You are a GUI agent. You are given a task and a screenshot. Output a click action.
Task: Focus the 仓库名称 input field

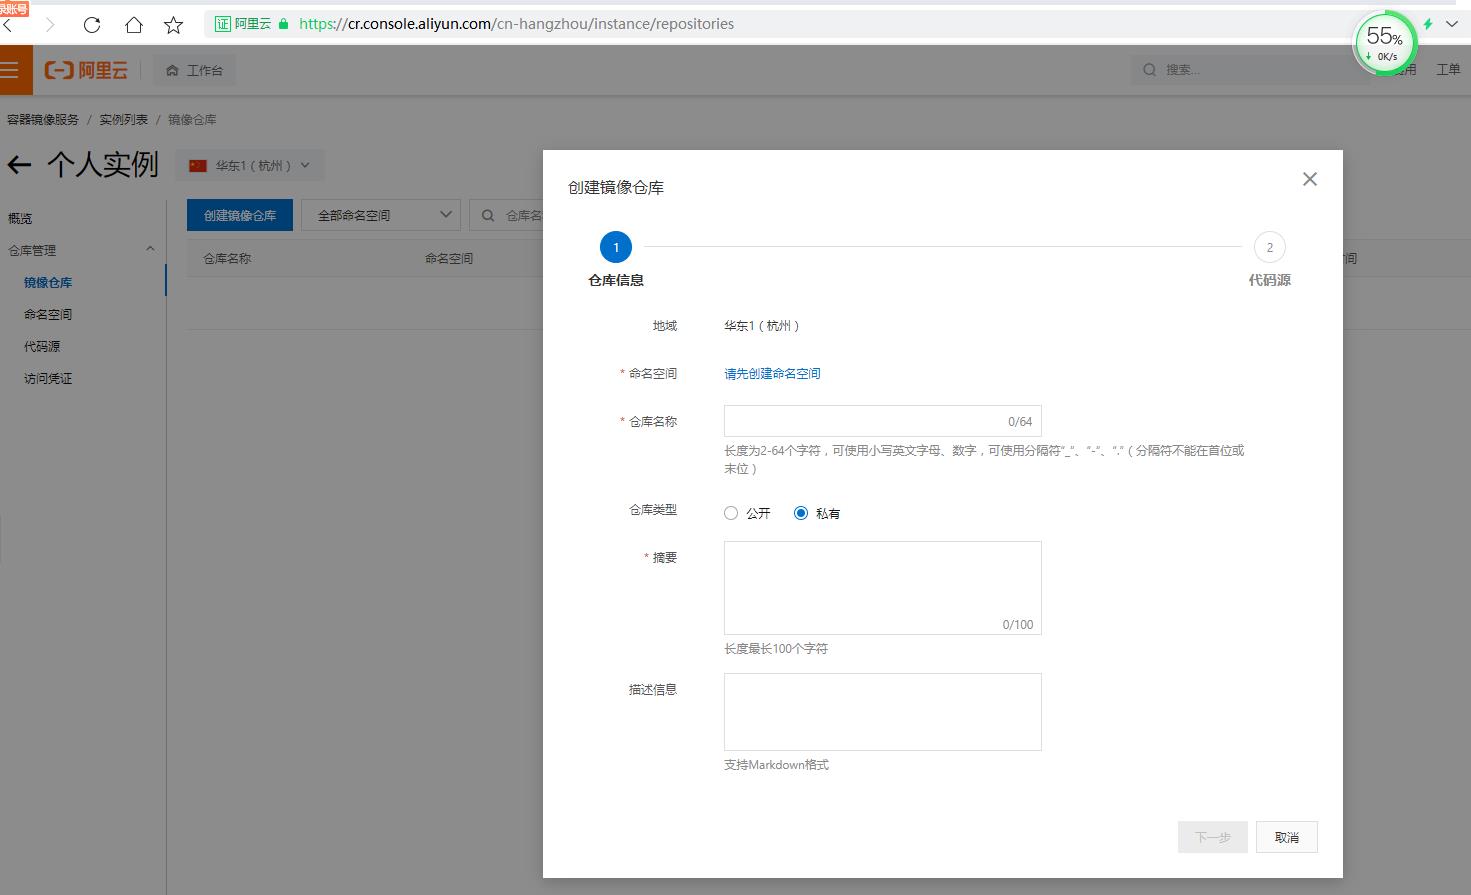pyautogui.click(x=883, y=421)
